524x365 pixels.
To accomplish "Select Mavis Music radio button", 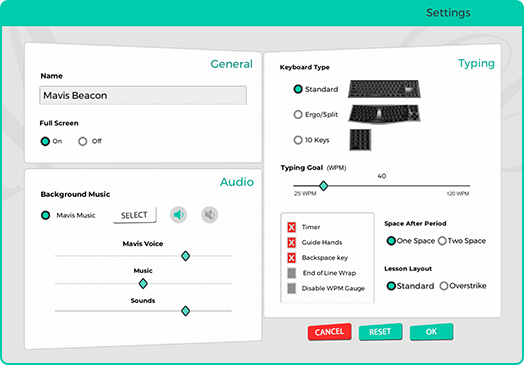I will (45, 215).
